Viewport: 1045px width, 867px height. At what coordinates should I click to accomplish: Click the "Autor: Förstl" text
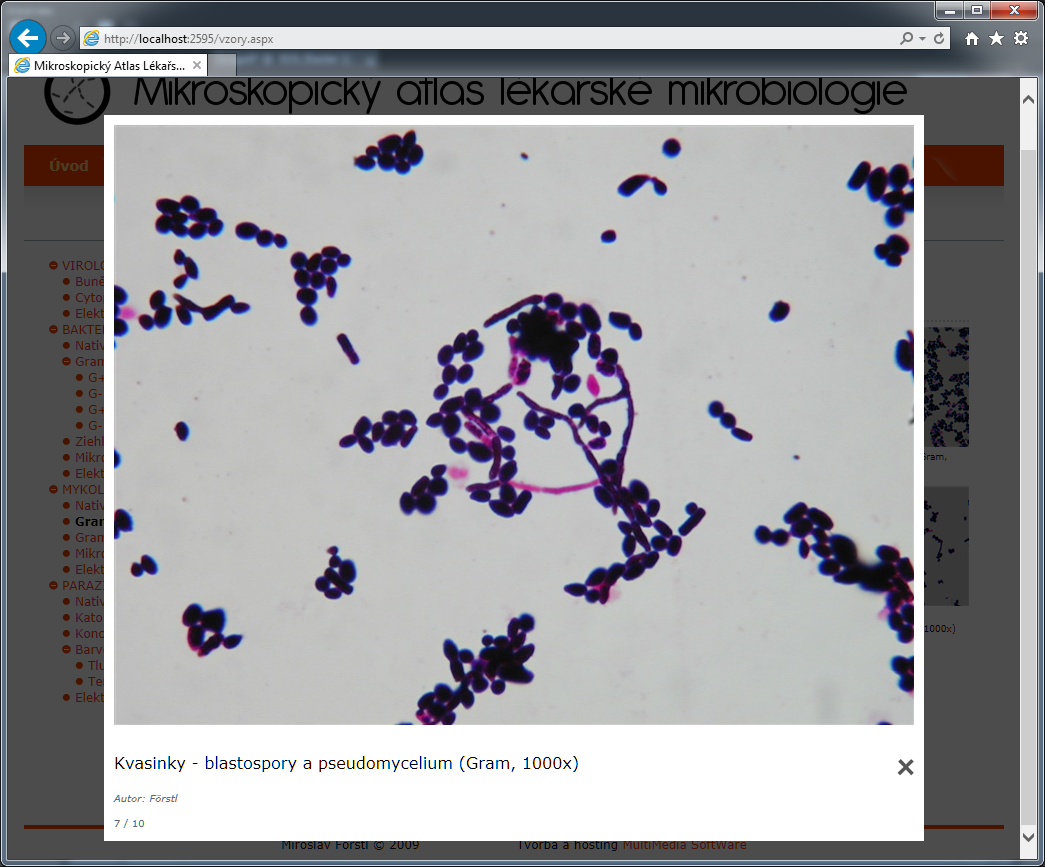[x=146, y=798]
